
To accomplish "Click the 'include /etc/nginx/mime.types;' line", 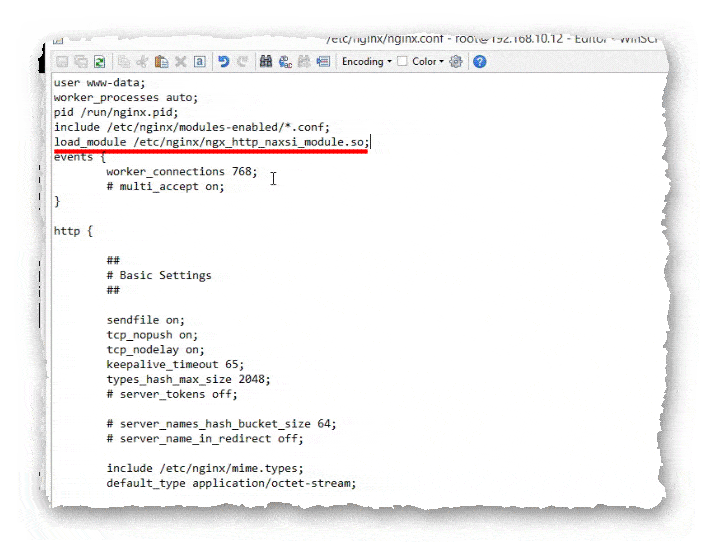I will tap(205, 469).
